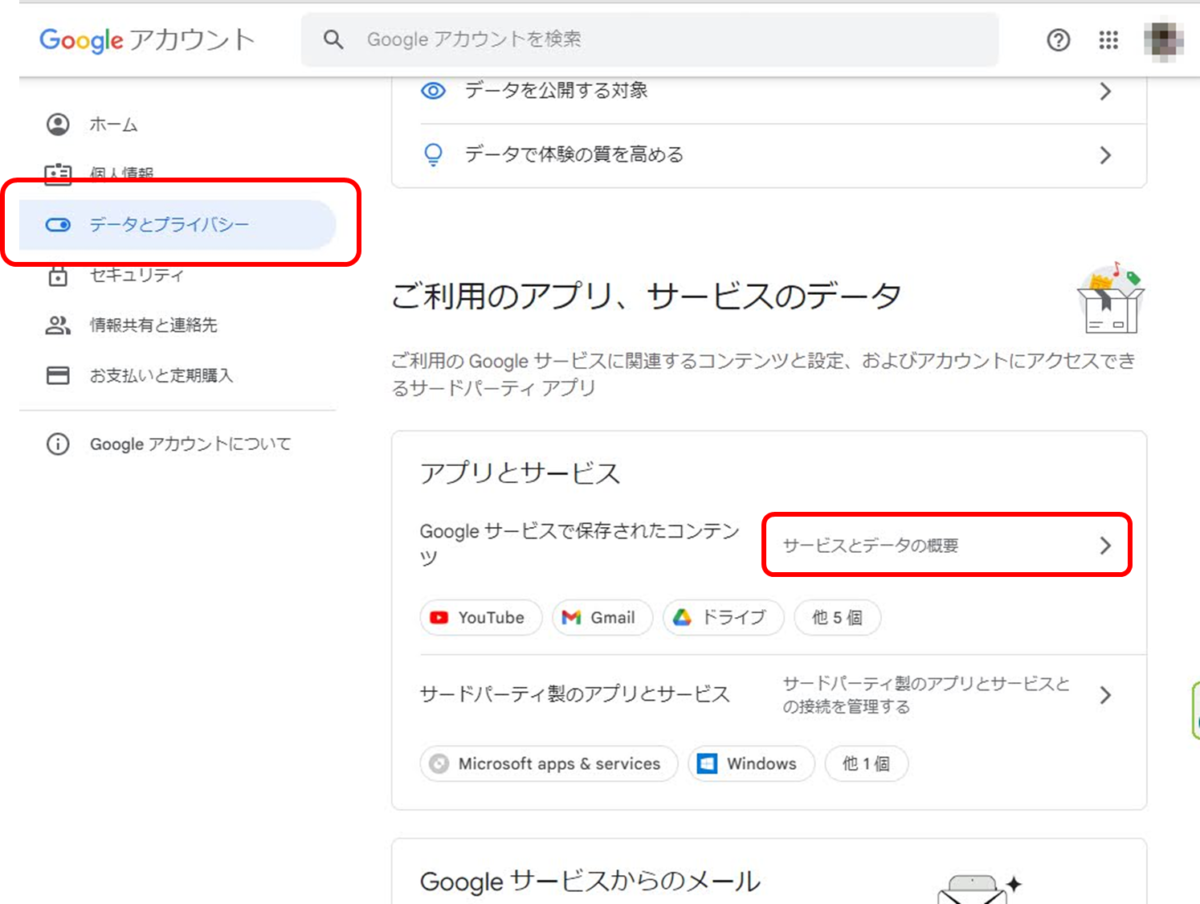Click the ホーム person icon

[58, 125]
